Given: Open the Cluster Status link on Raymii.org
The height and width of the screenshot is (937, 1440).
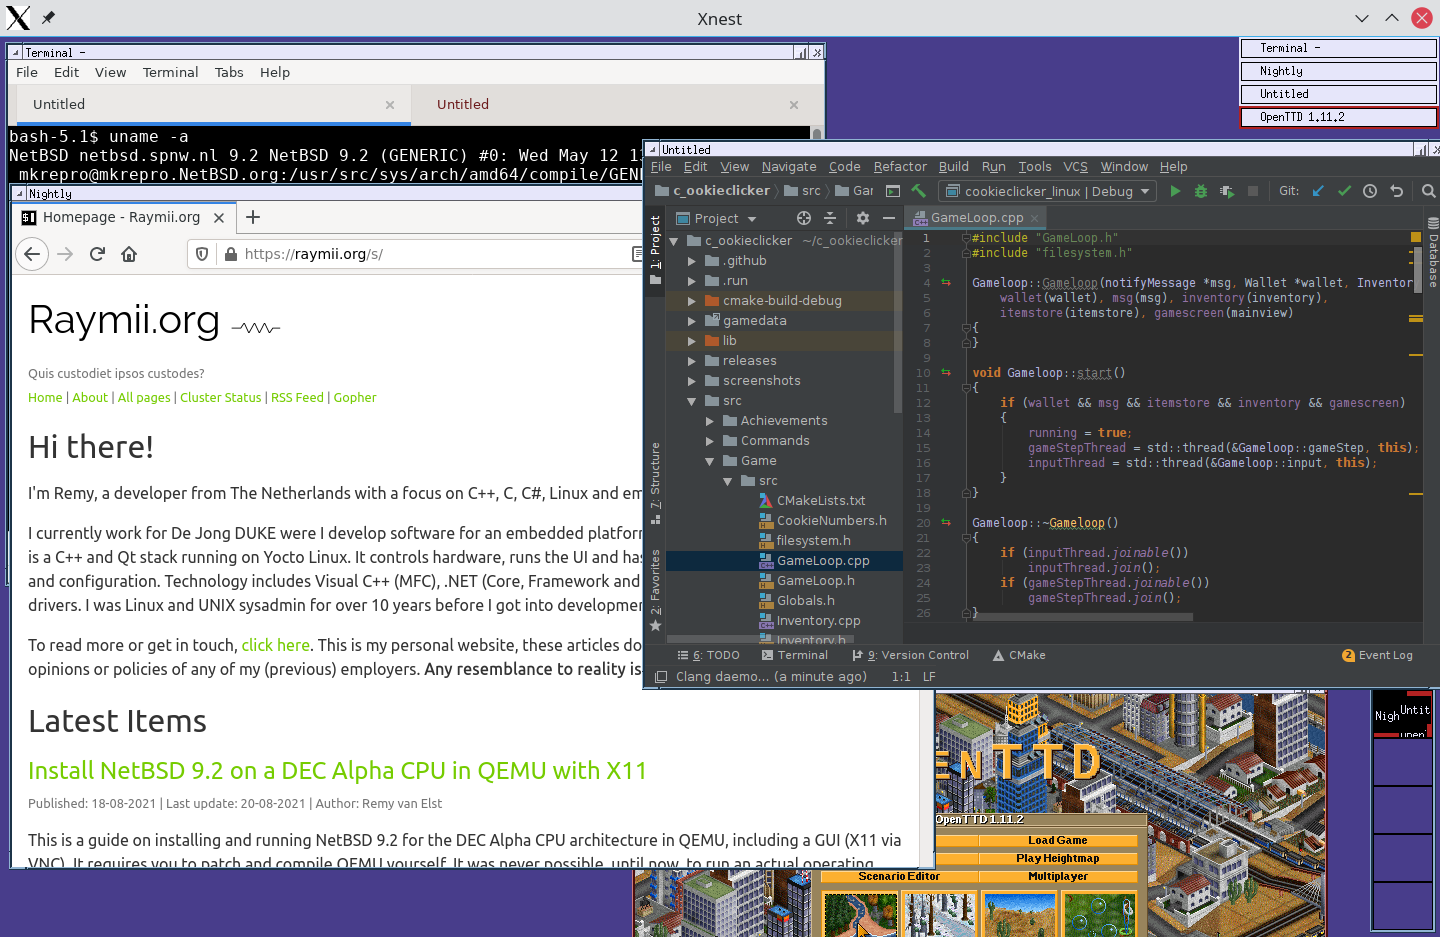Looking at the screenshot, I should pyautogui.click(x=220, y=397).
